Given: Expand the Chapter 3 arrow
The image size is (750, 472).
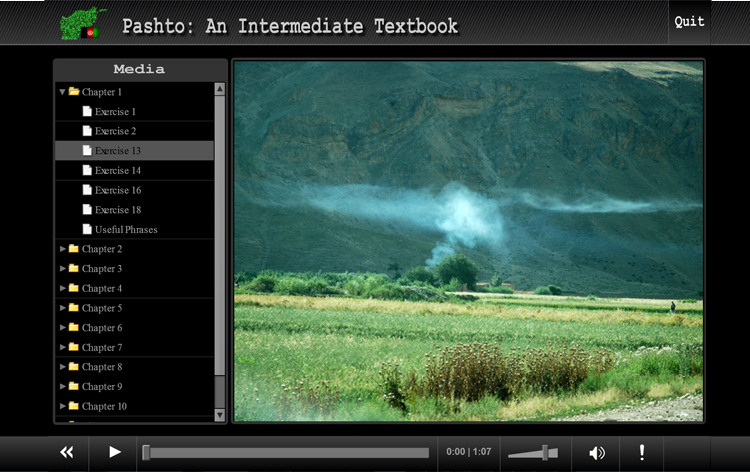Looking at the screenshot, I should click(63, 268).
